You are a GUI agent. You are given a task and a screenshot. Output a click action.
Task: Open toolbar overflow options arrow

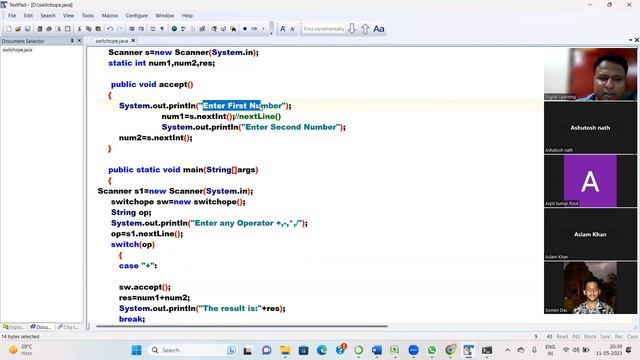click(x=271, y=33)
